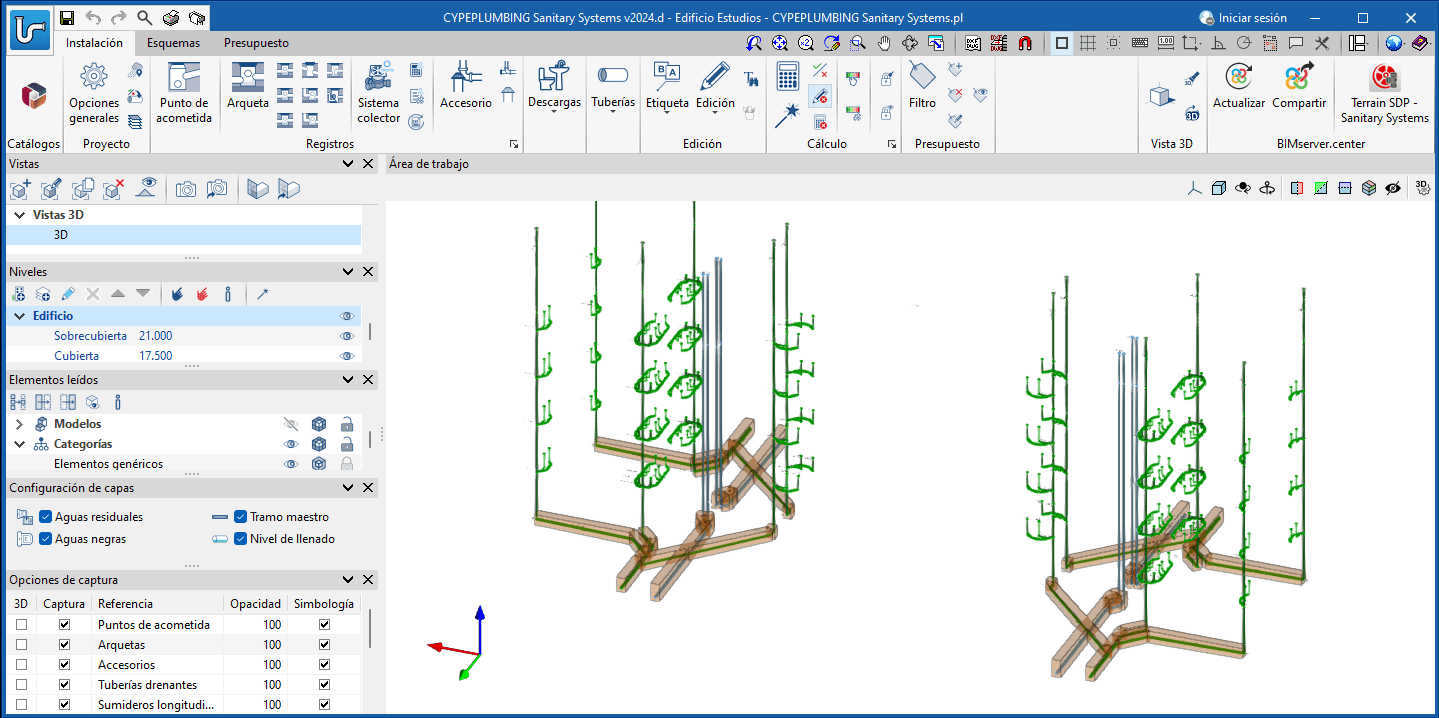Image resolution: width=1439 pixels, height=718 pixels.
Task: Collapse the Vistas 3D tree node
Action: [x=19, y=215]
